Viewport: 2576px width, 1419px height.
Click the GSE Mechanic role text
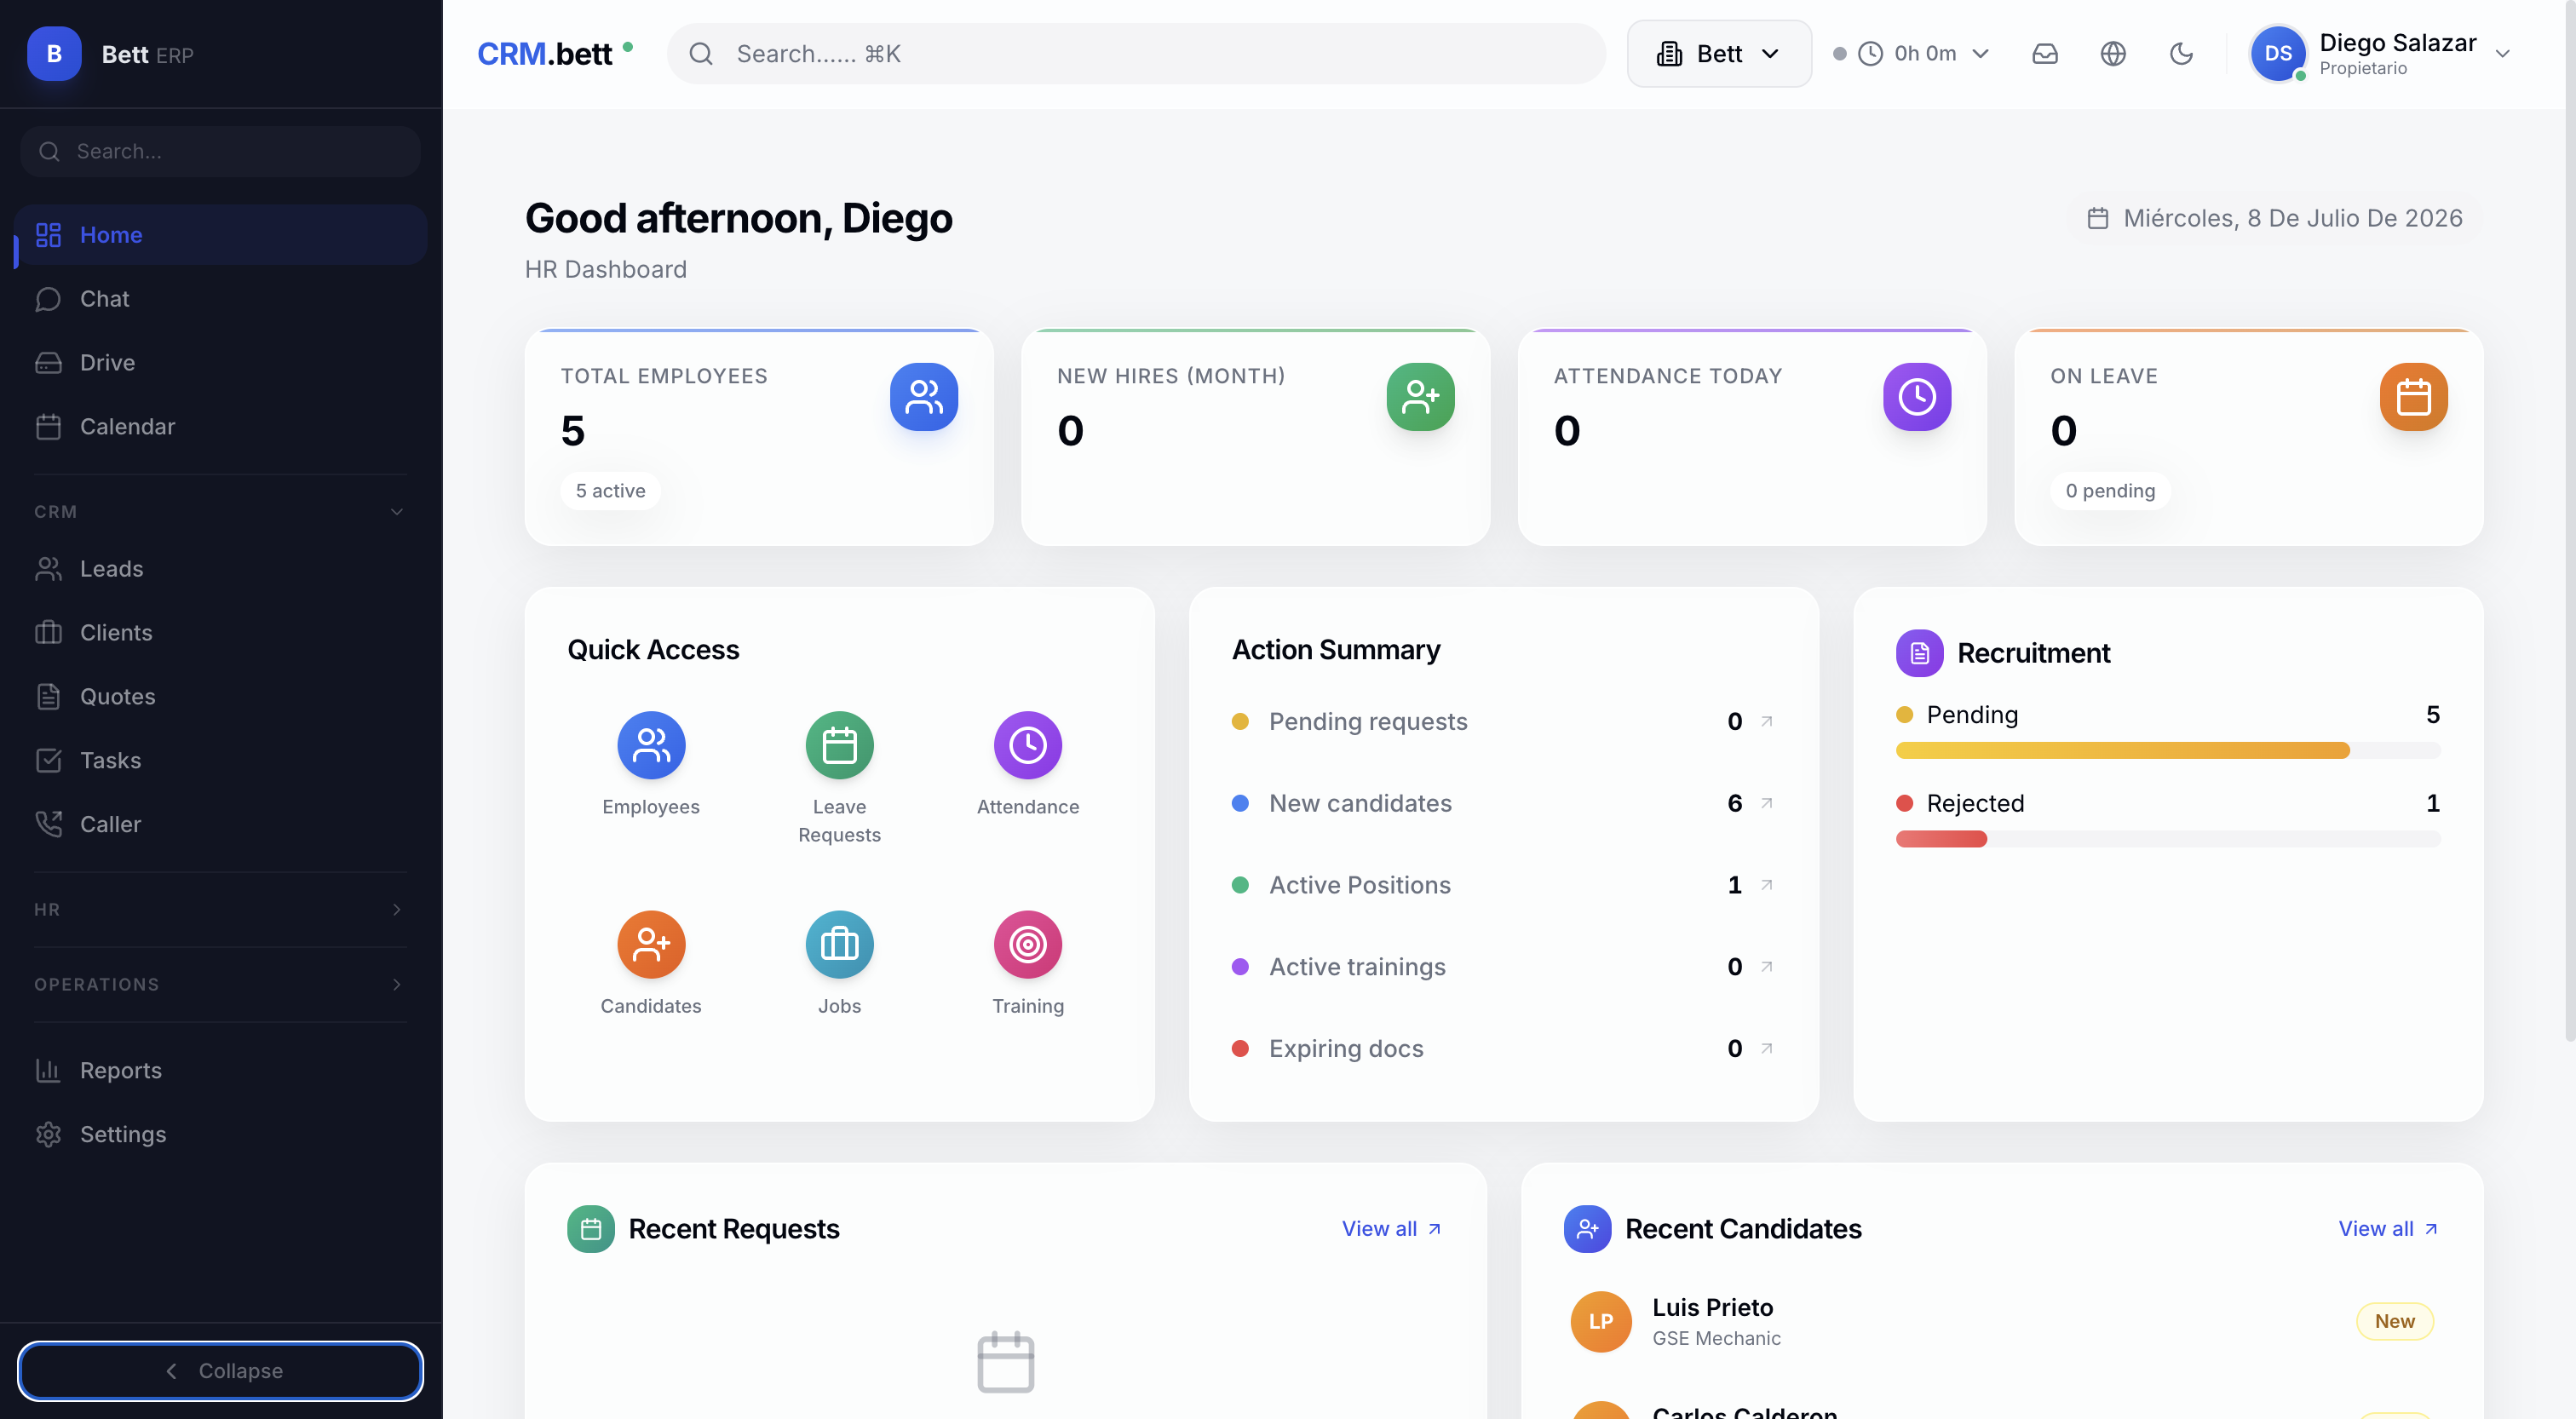pyautogui.click(x=1716, y=1339)
